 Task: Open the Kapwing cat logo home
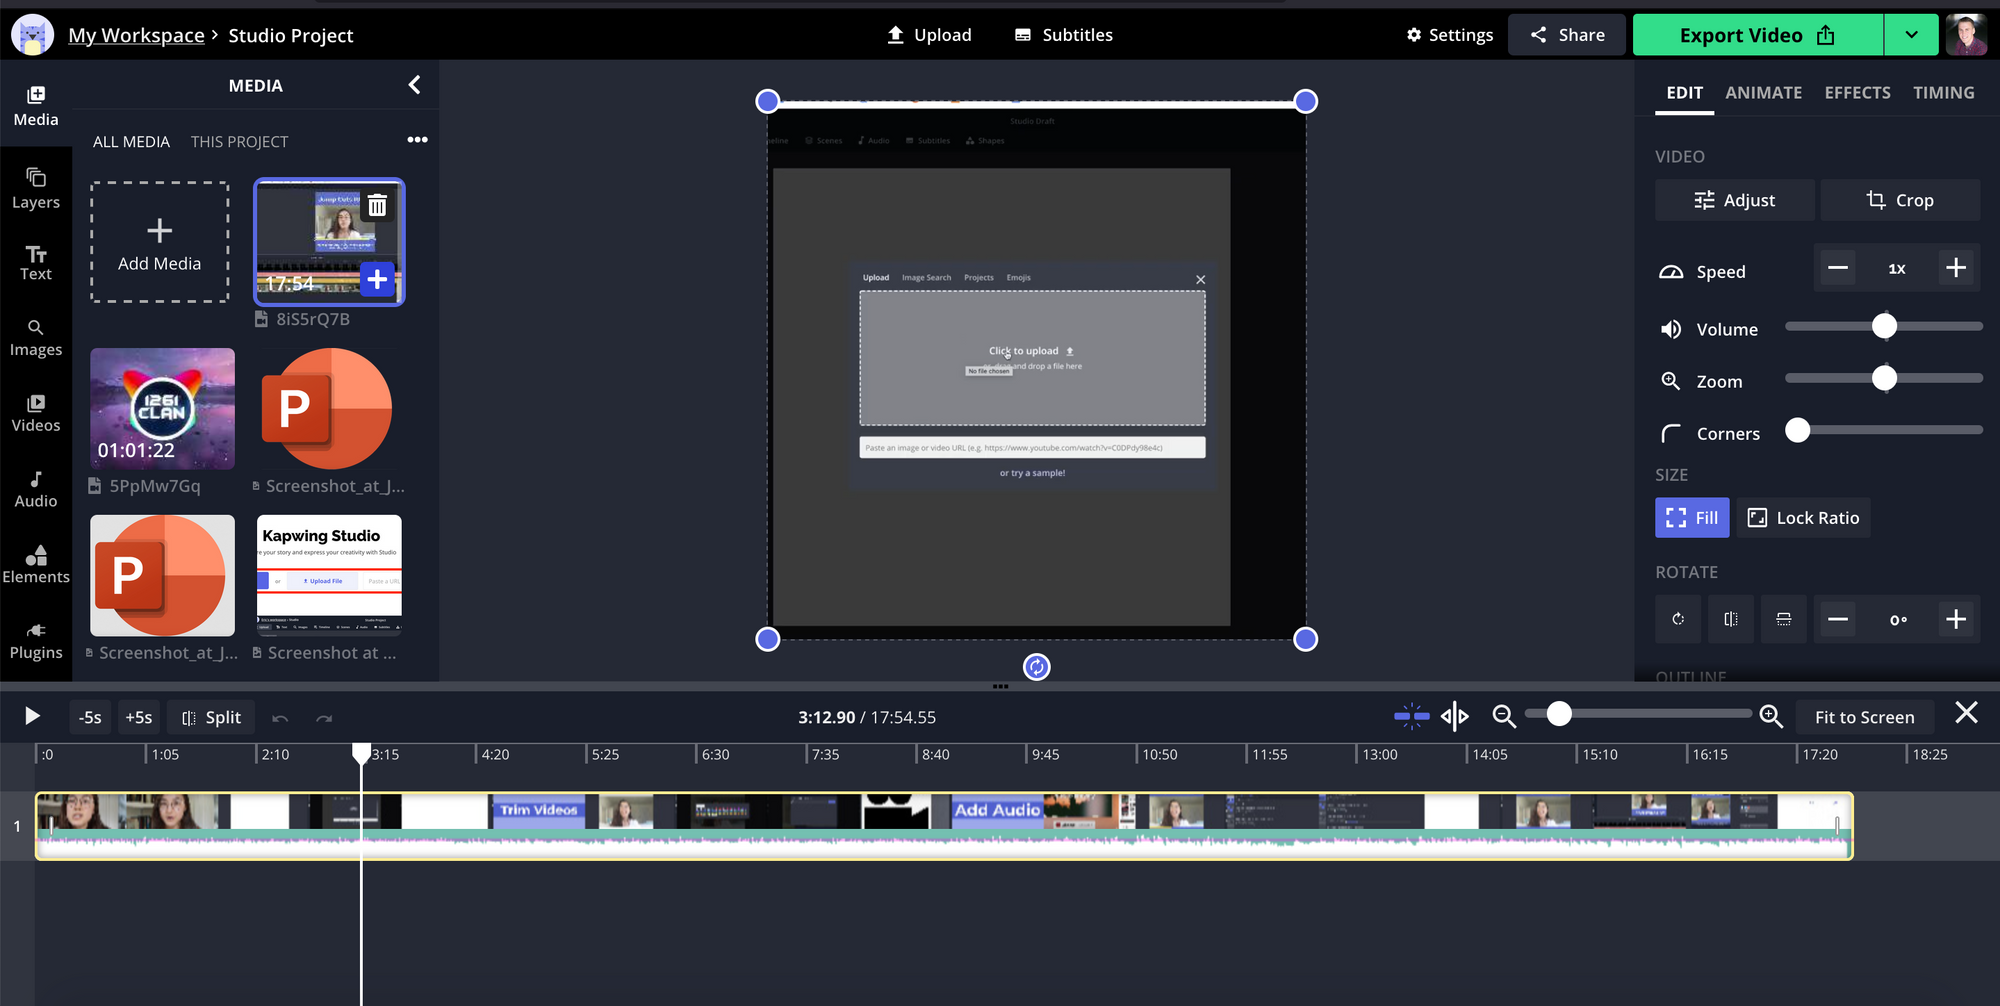[32, 35]
